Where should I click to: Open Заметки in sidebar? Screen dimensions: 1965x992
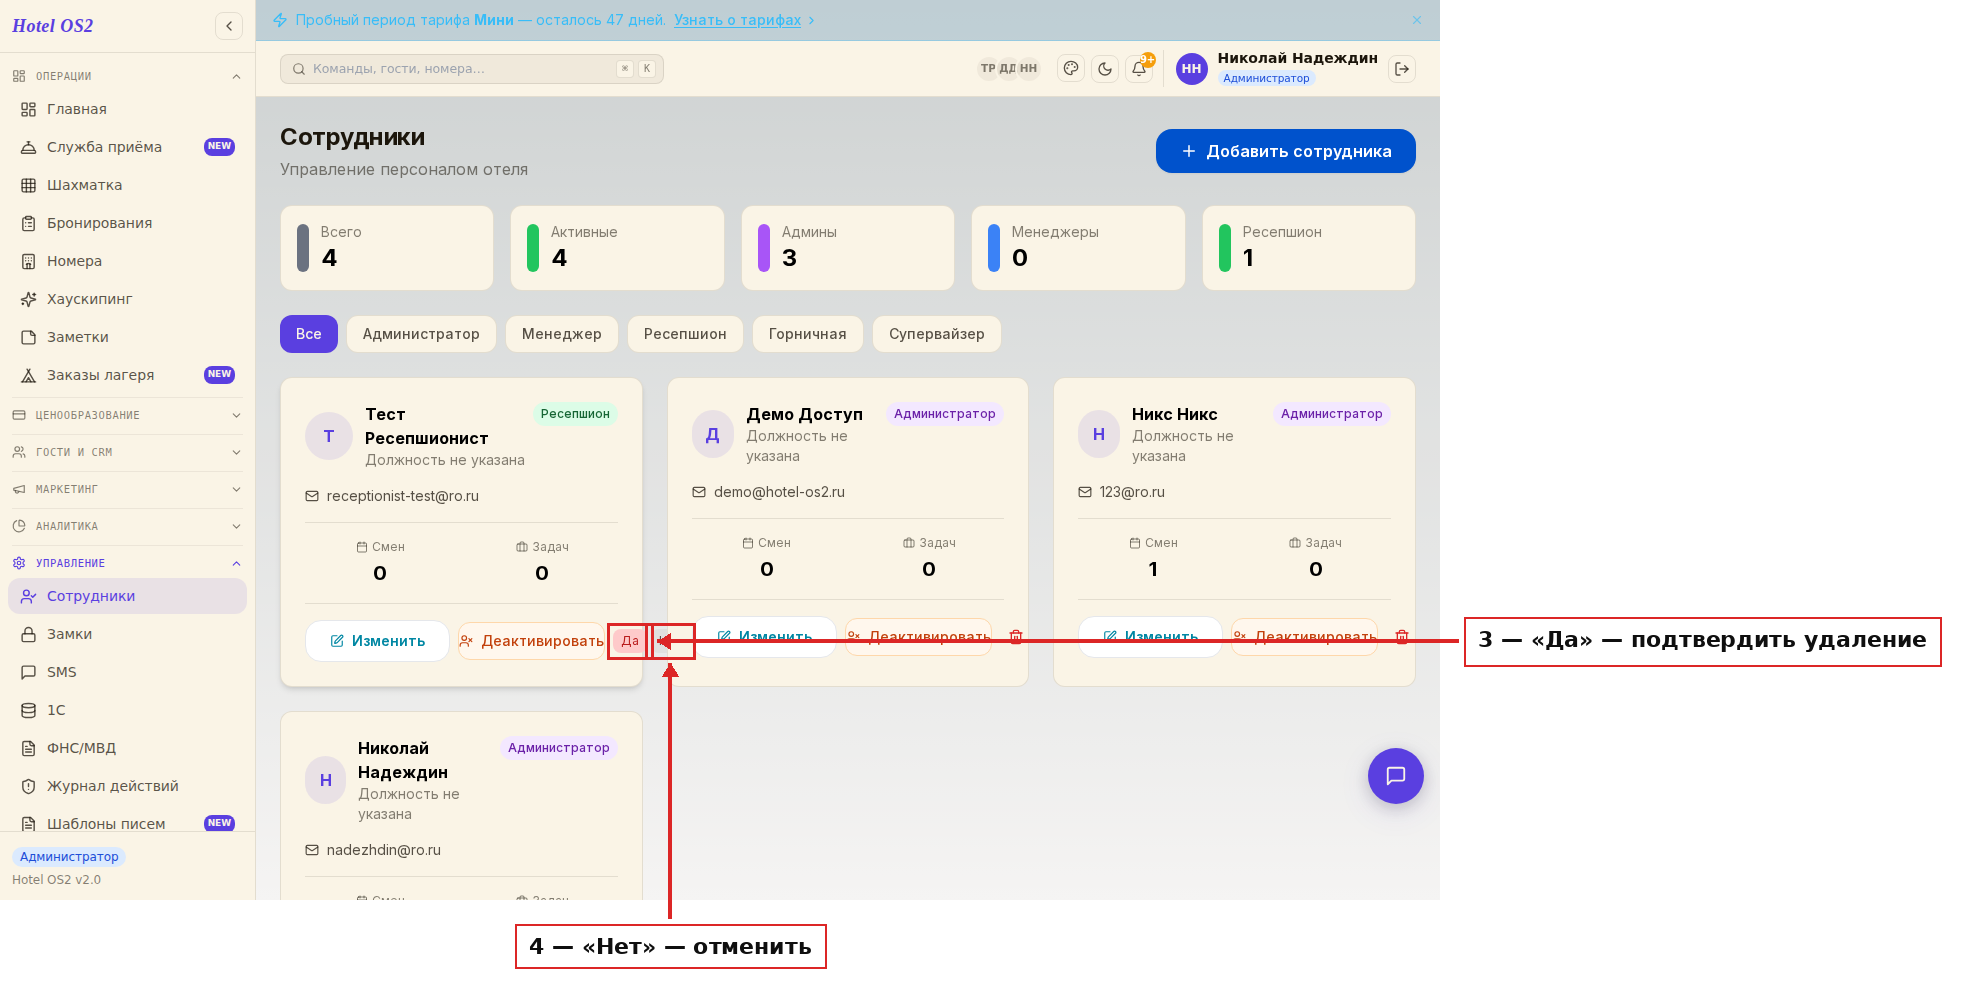(x=127, y=337)
